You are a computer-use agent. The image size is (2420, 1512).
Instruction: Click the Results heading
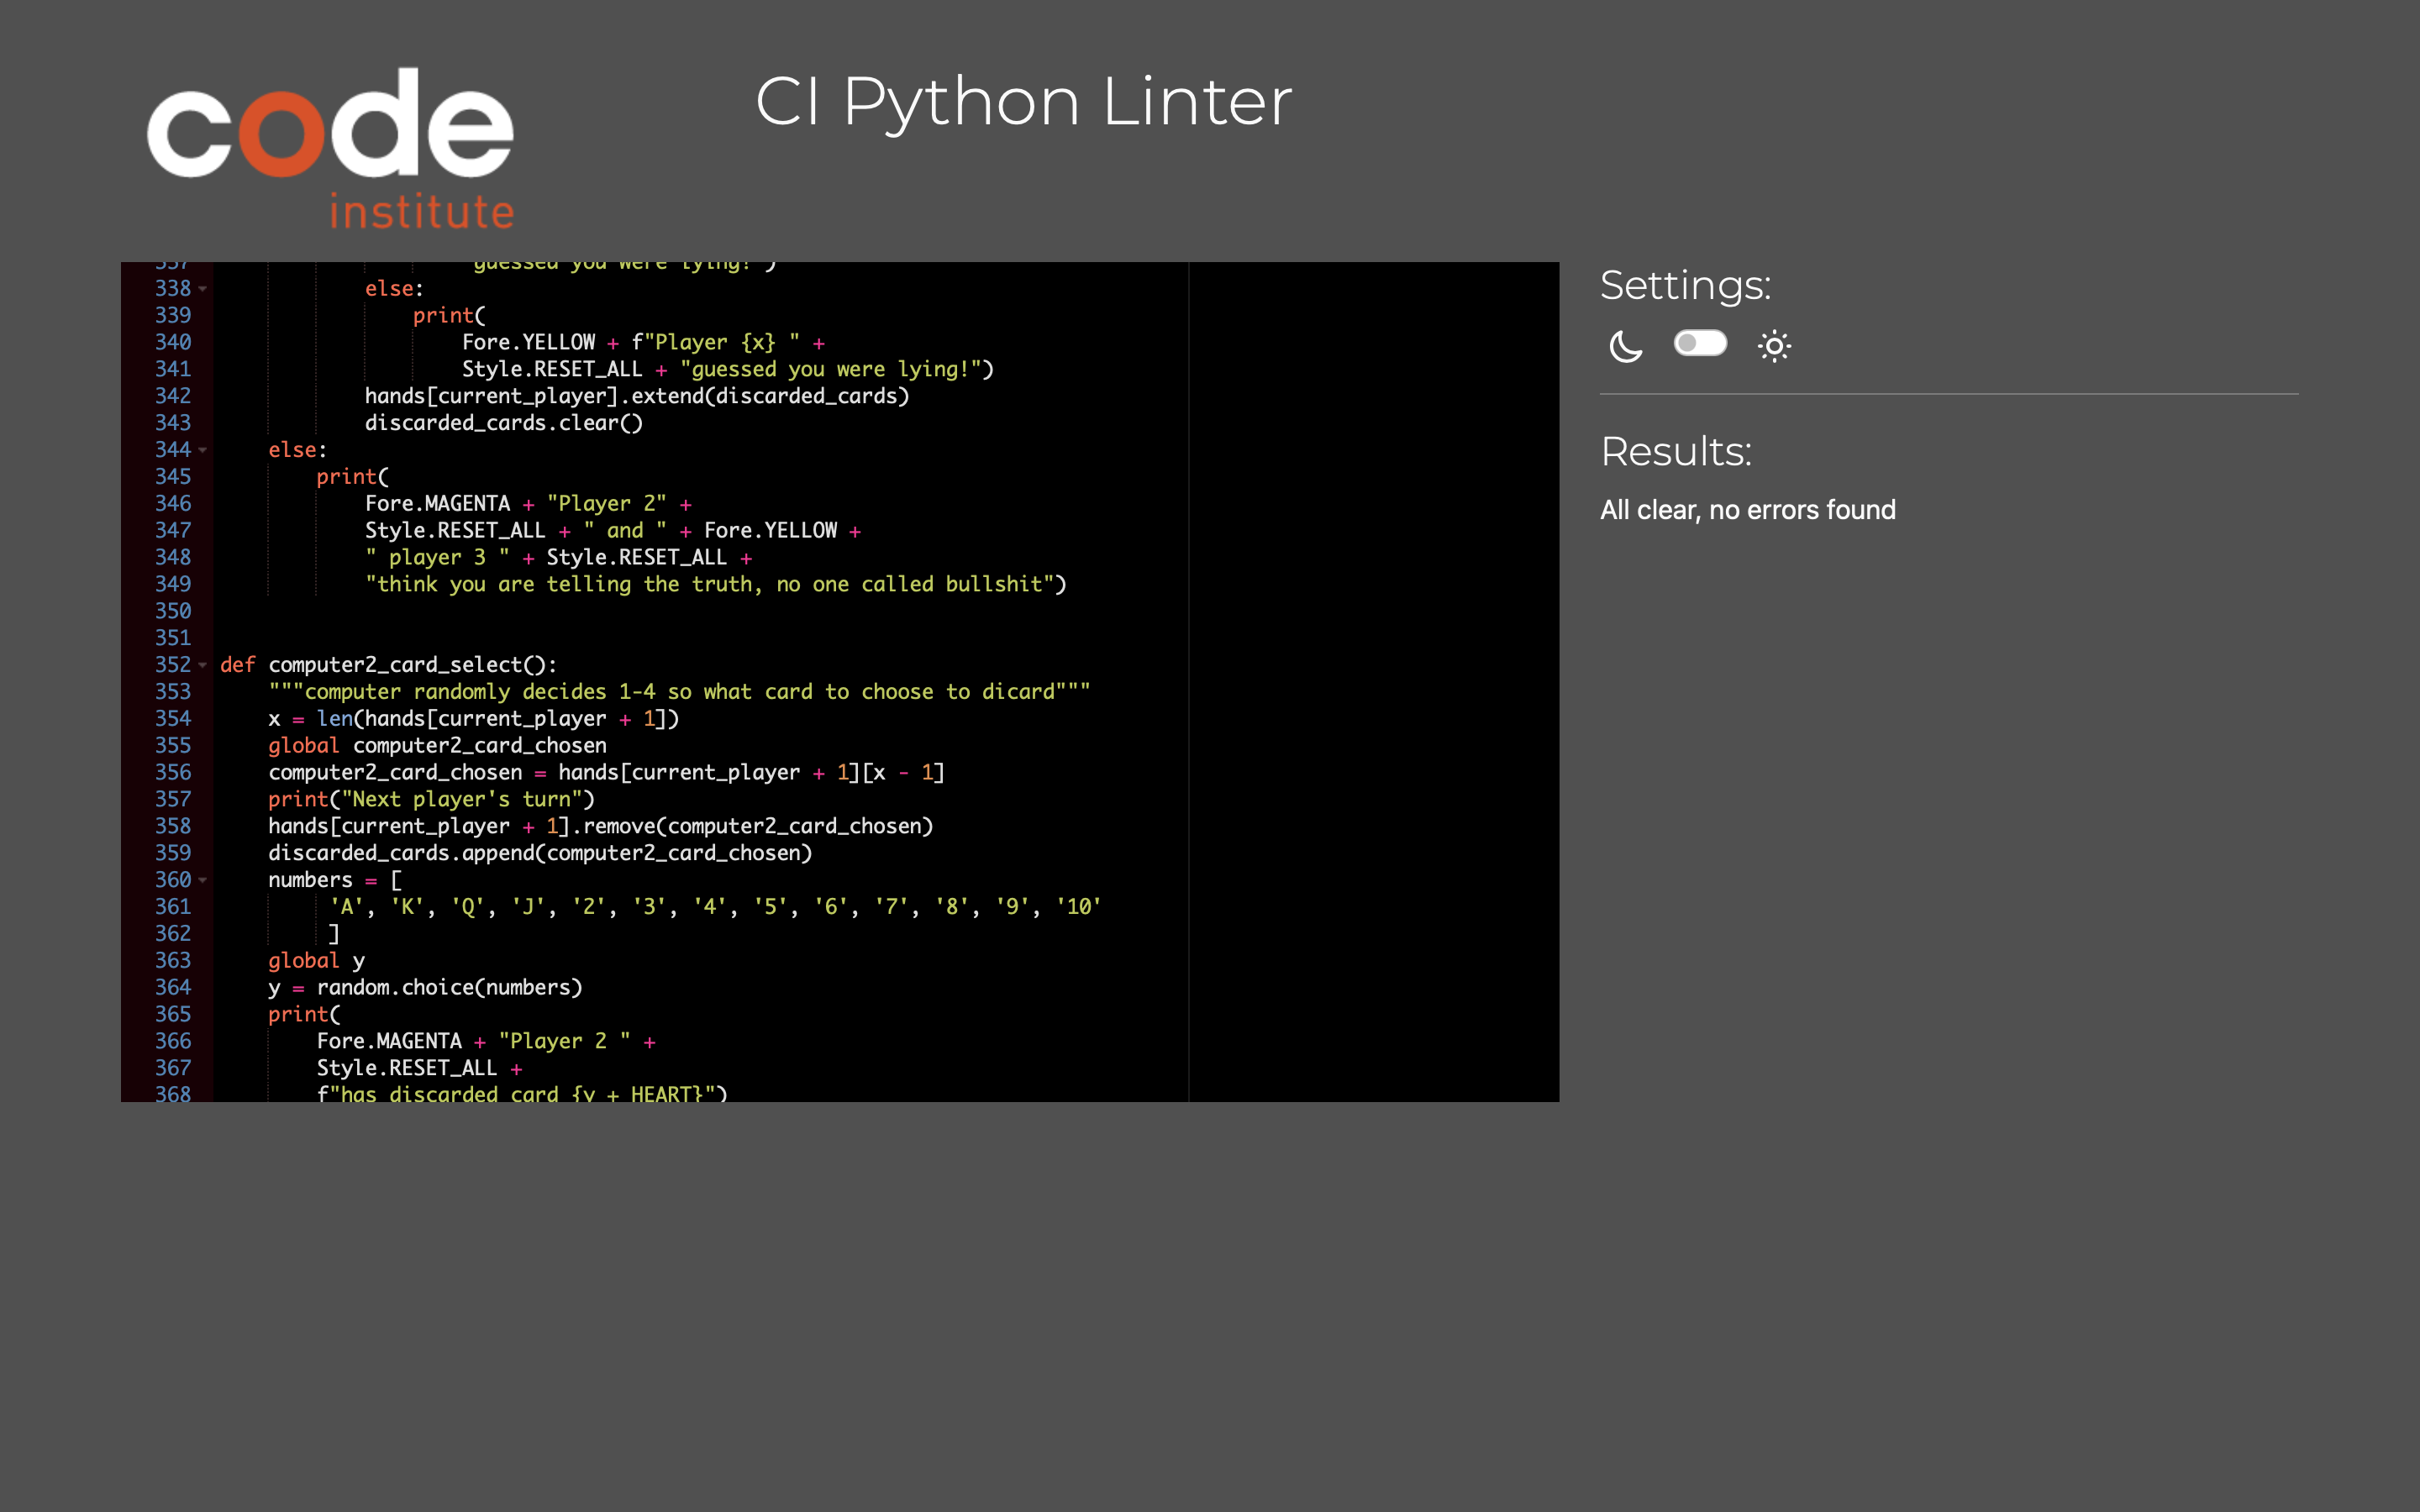pyautogui.click(x=1675, y=452)
